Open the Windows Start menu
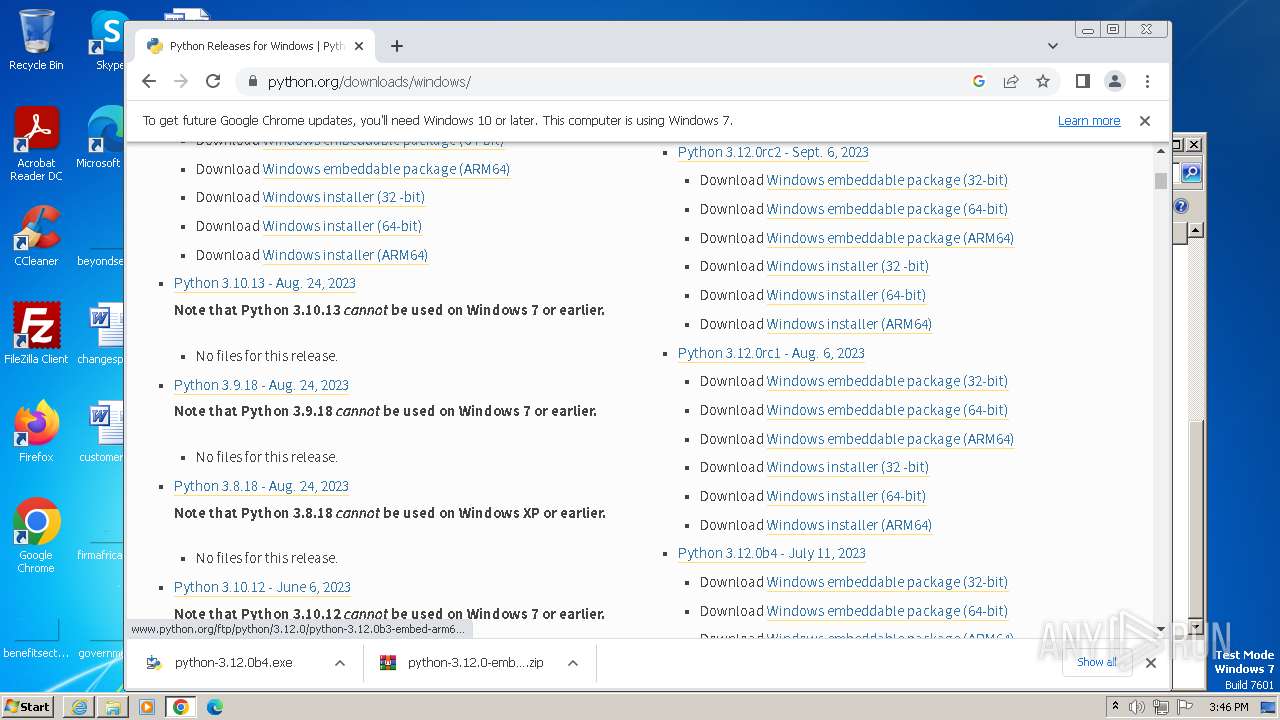 tap(28, 706)
